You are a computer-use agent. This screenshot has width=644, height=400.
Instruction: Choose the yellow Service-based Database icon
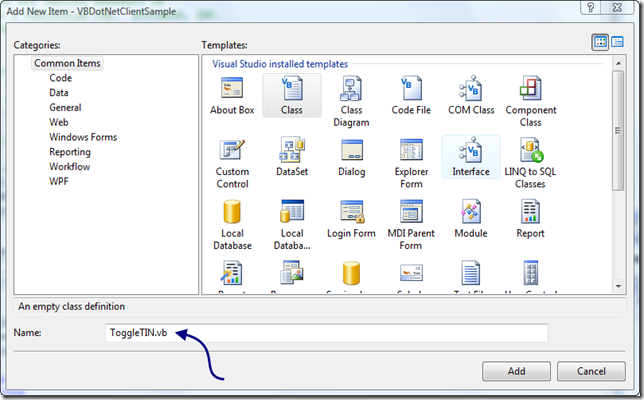(x=352, y=273)
